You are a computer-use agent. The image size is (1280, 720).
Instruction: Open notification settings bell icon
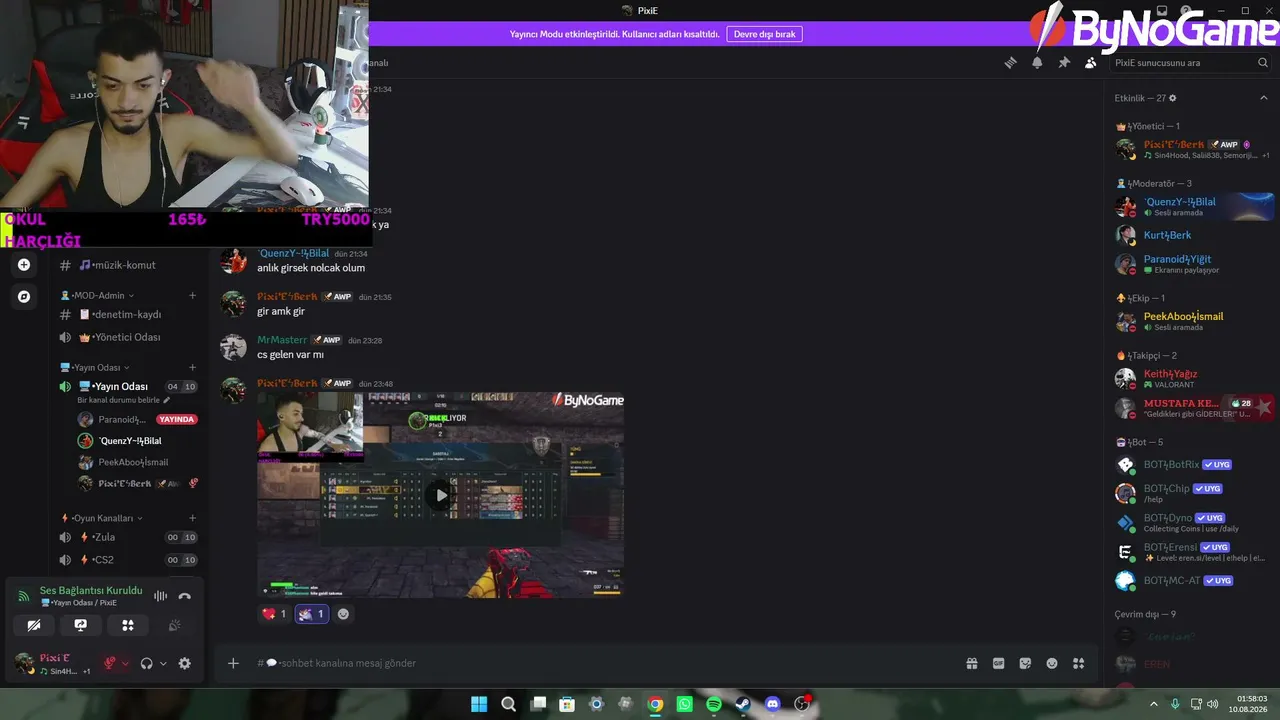click(1037, 62)
